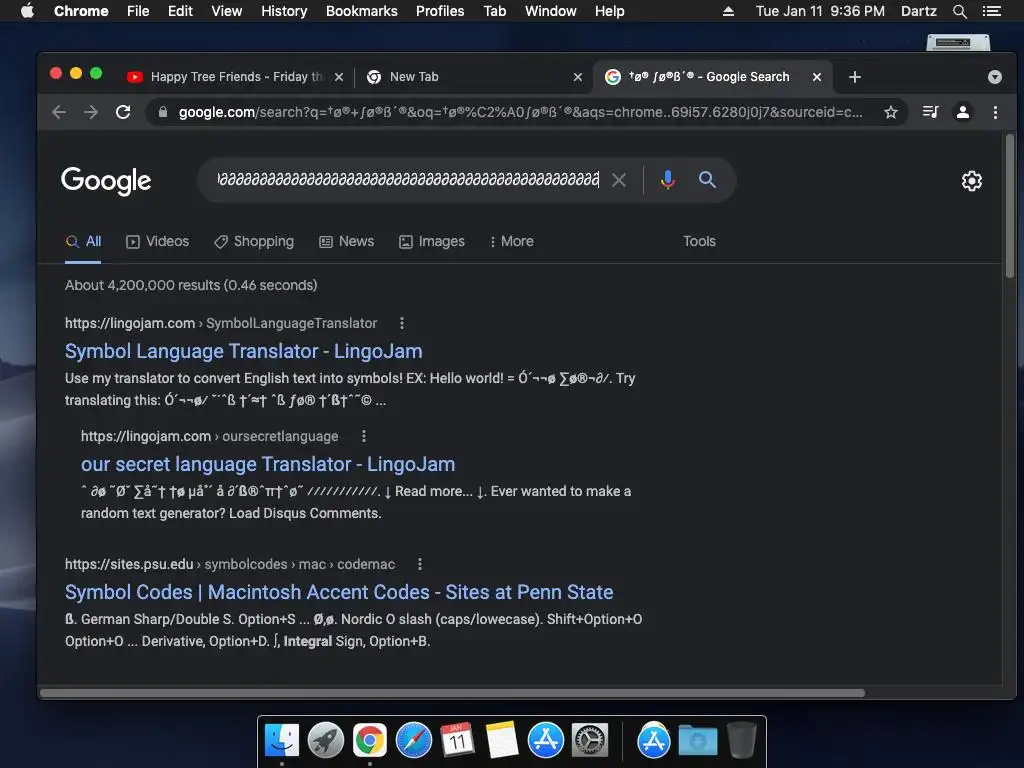Open Symbol Codes Macintosh Accent Codes link
This screenshot has height=768, width=1024.
click(339, 592)
